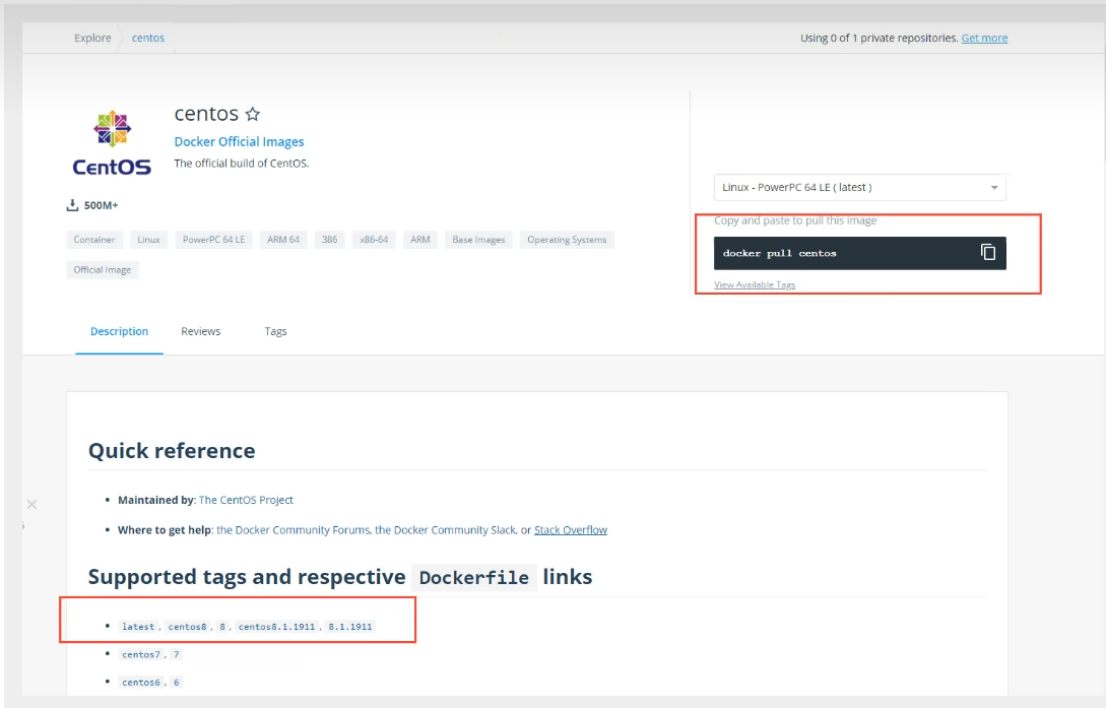1107x709 pixels.
Task: Click the 8.1.1911 tag link
Action: coord(350,626)
